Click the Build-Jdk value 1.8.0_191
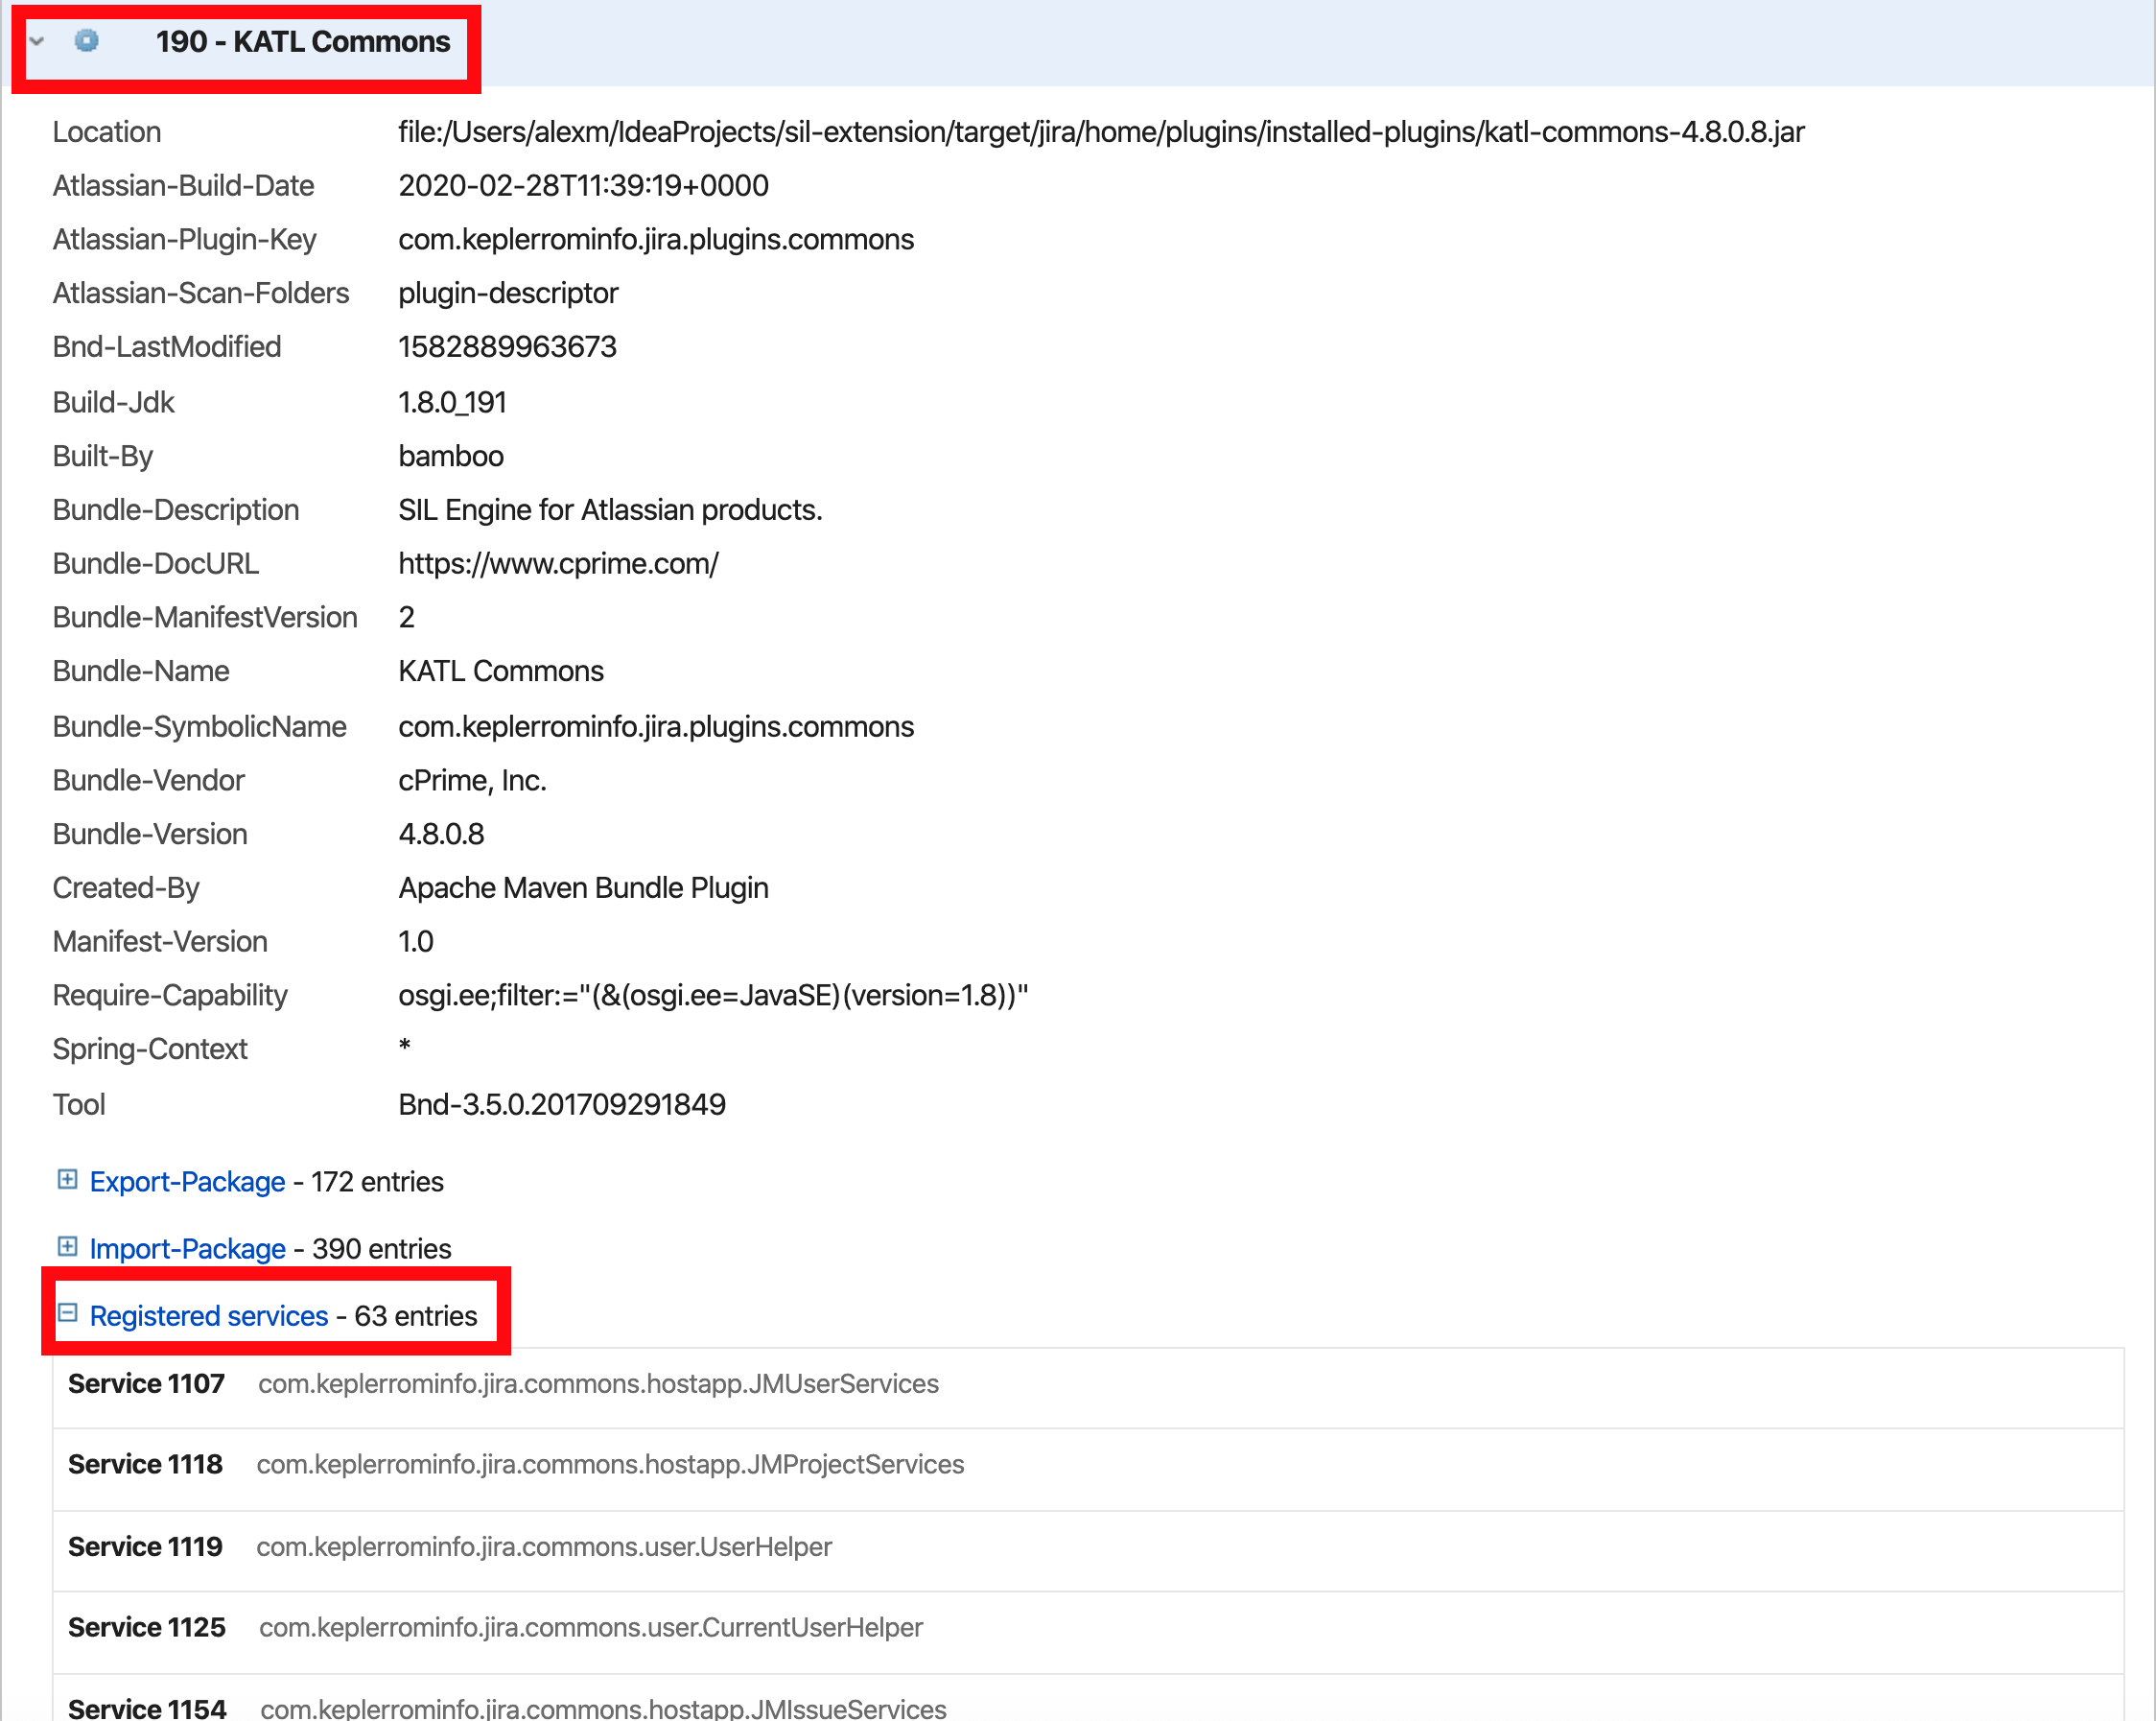The width and height of the screenshot is (2156, 1721). (452, 403)
